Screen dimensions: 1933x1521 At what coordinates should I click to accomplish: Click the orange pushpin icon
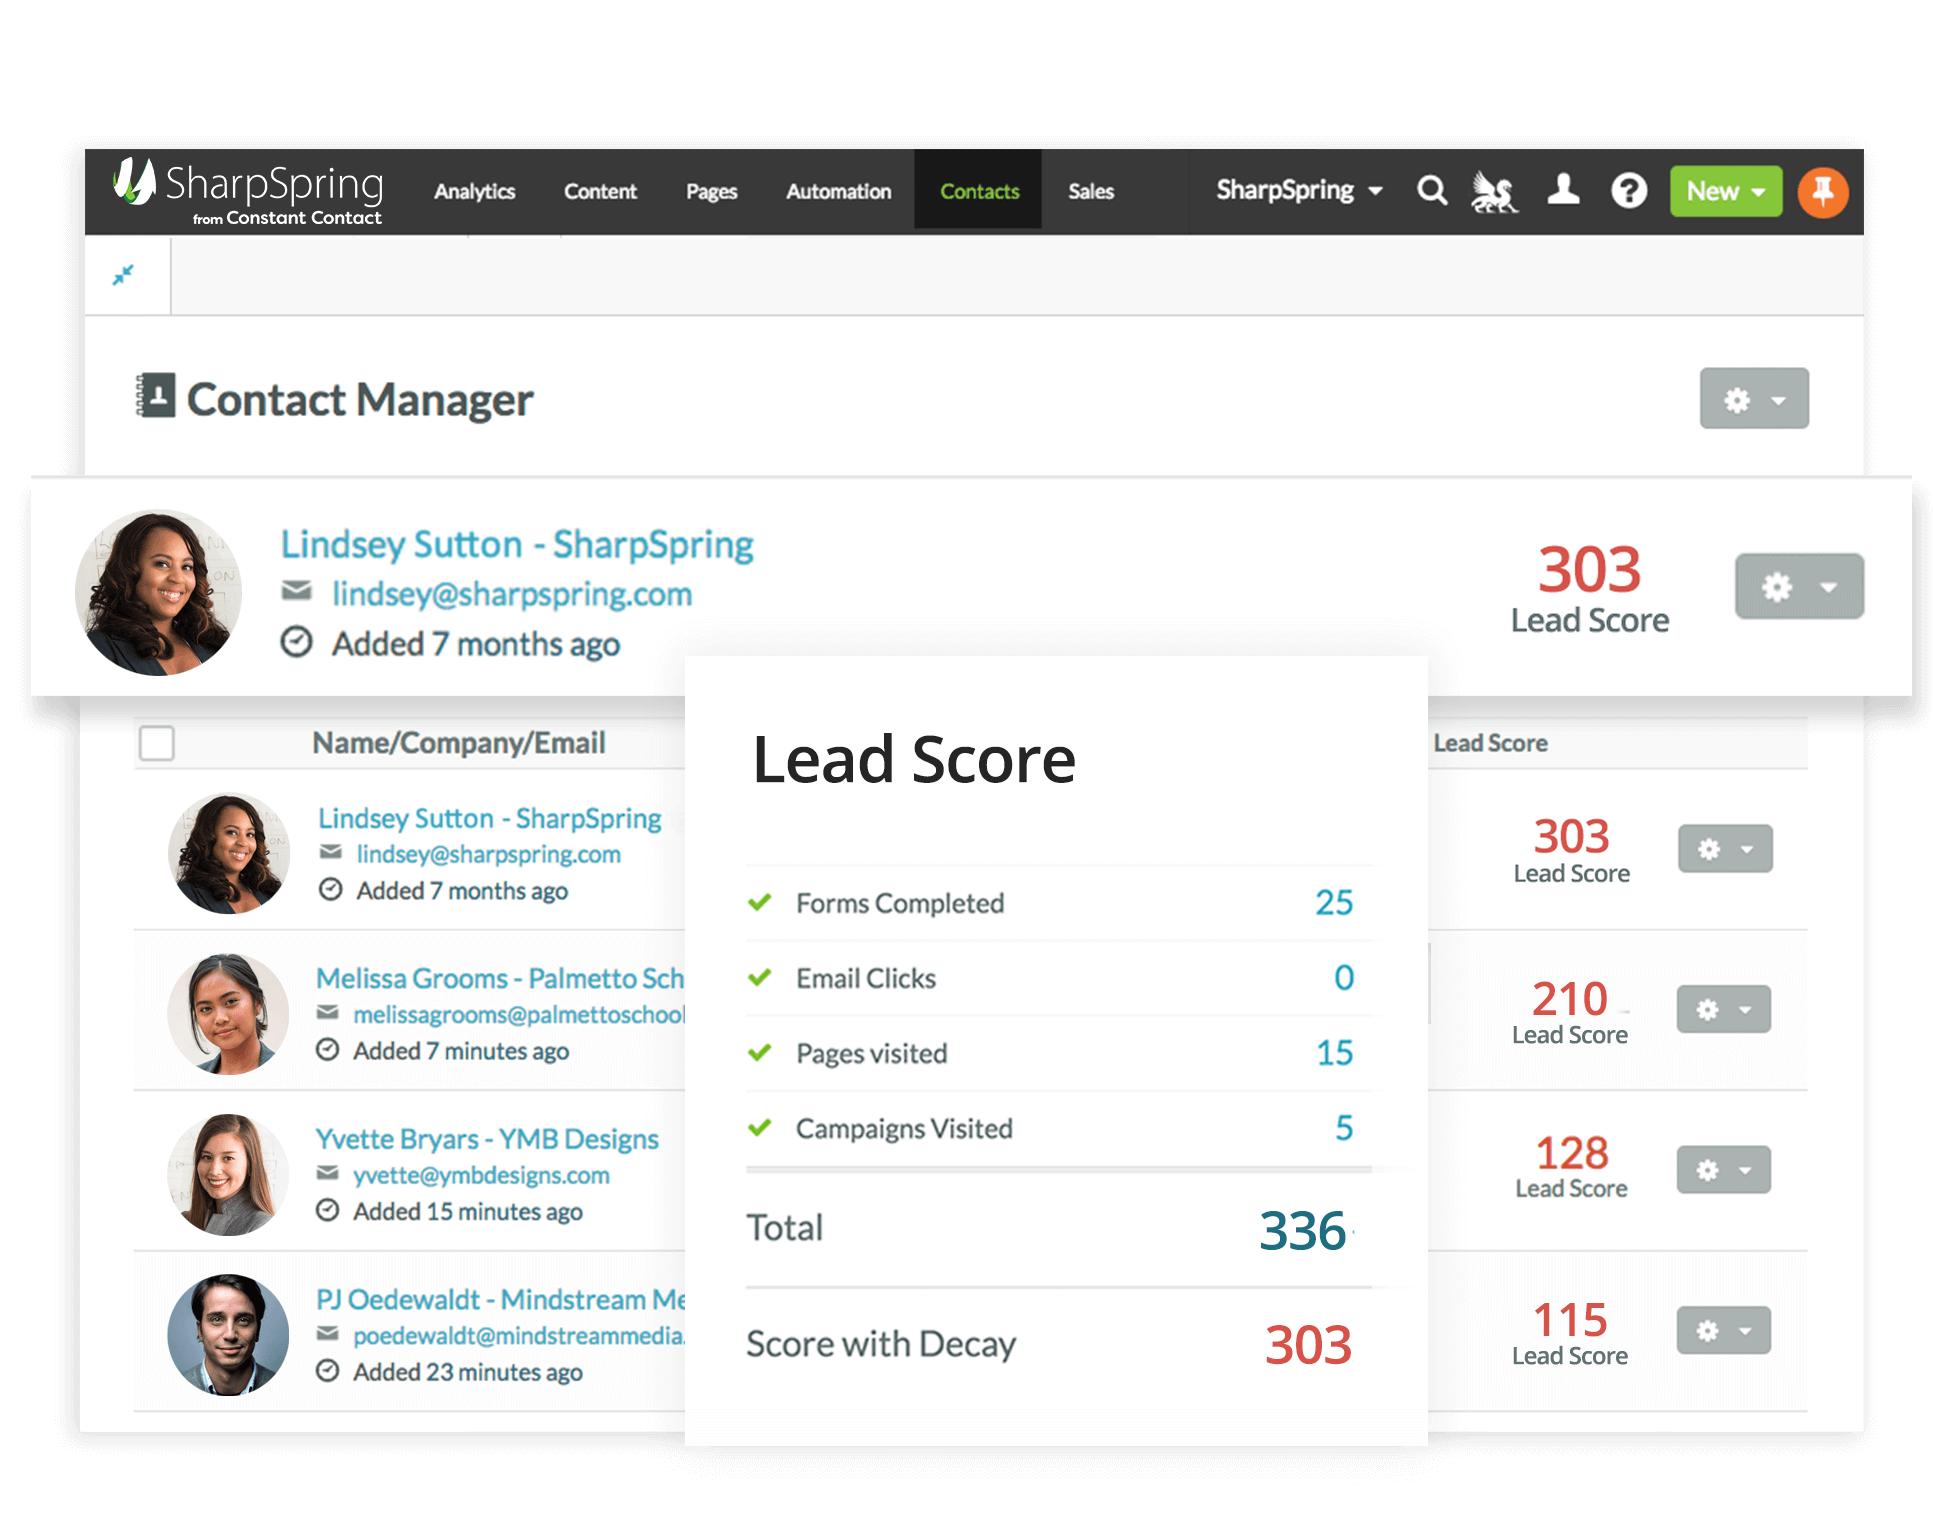click(x=1823, y=191)
